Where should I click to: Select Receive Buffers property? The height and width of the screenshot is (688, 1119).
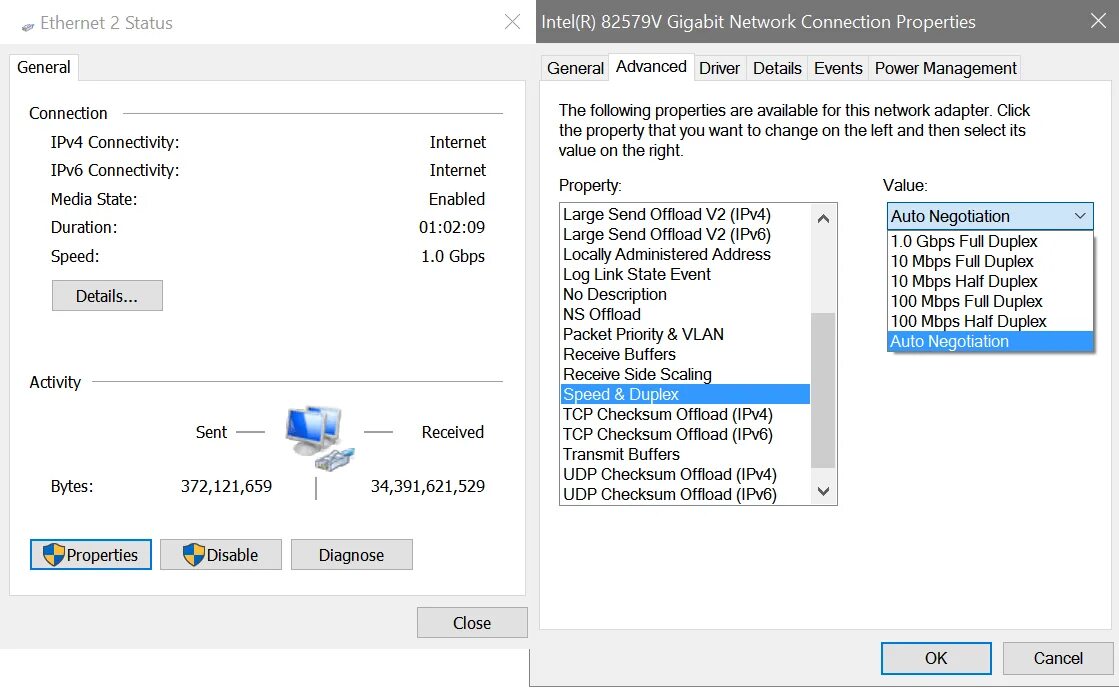(685, 354)
